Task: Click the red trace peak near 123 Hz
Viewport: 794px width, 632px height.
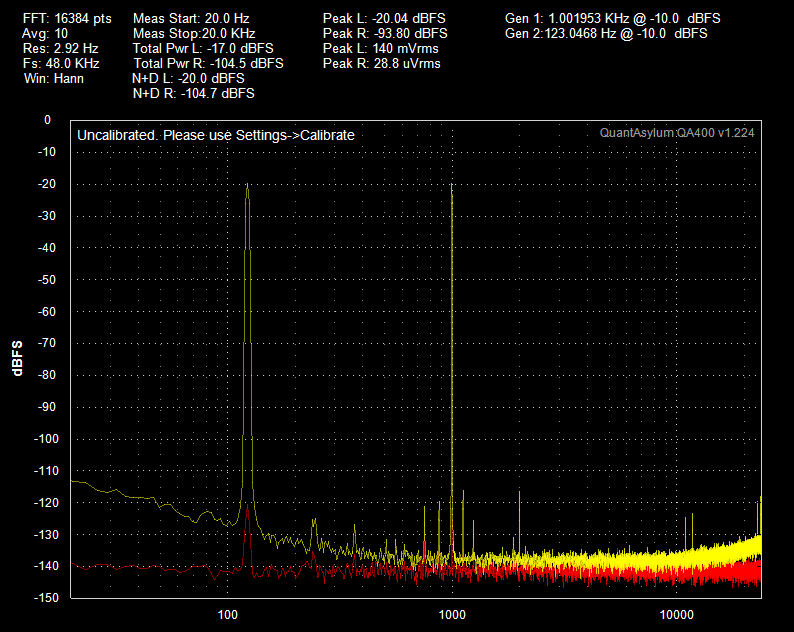Action: coord(247,505)
